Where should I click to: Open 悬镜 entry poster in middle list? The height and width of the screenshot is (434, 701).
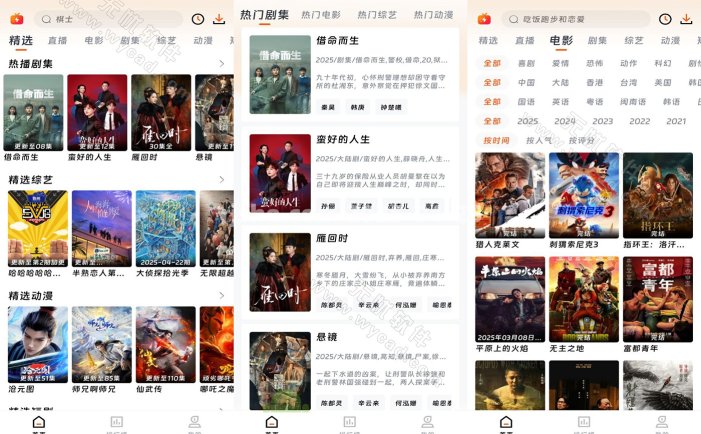point(280,371)
